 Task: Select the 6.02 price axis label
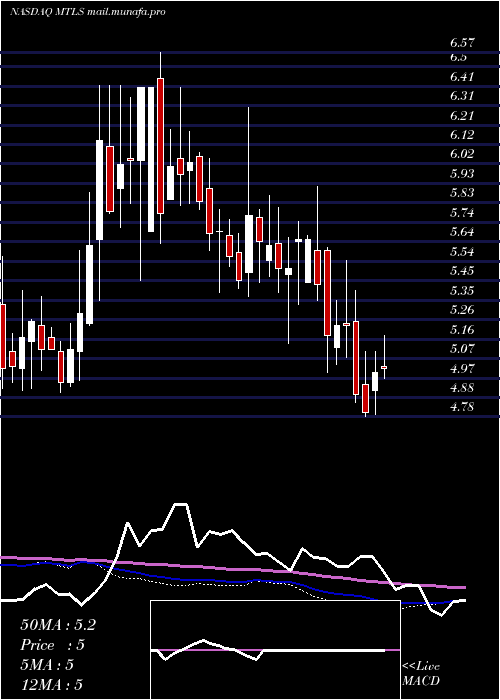coord(462,154)
